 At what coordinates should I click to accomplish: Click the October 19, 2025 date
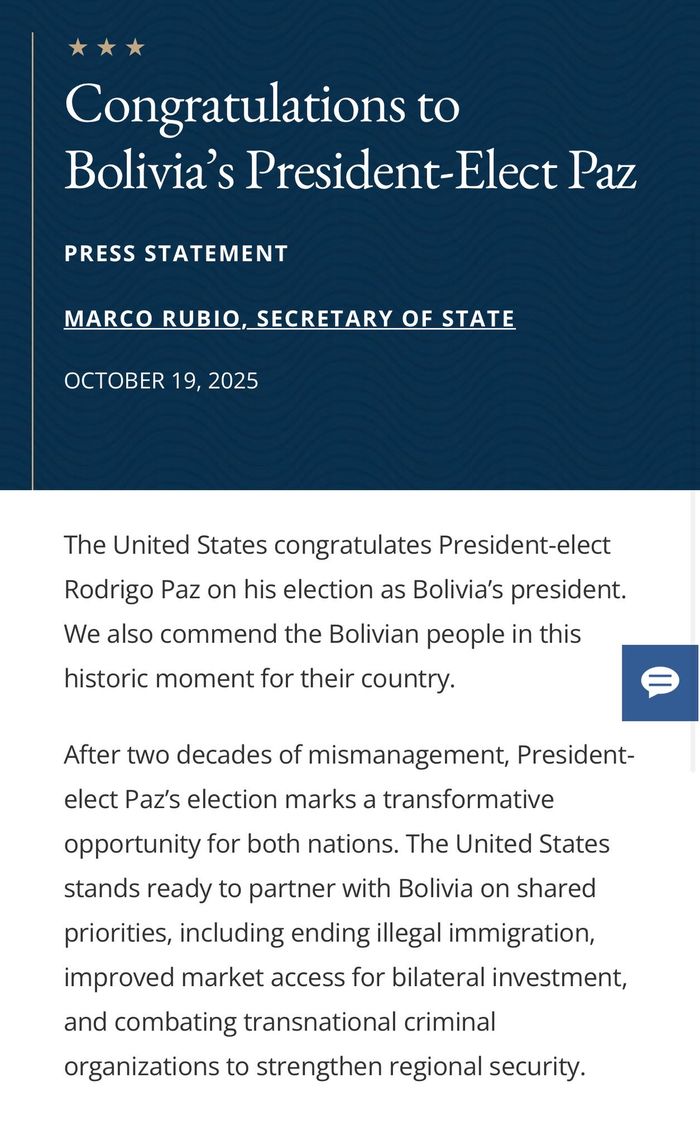point(161,381)
